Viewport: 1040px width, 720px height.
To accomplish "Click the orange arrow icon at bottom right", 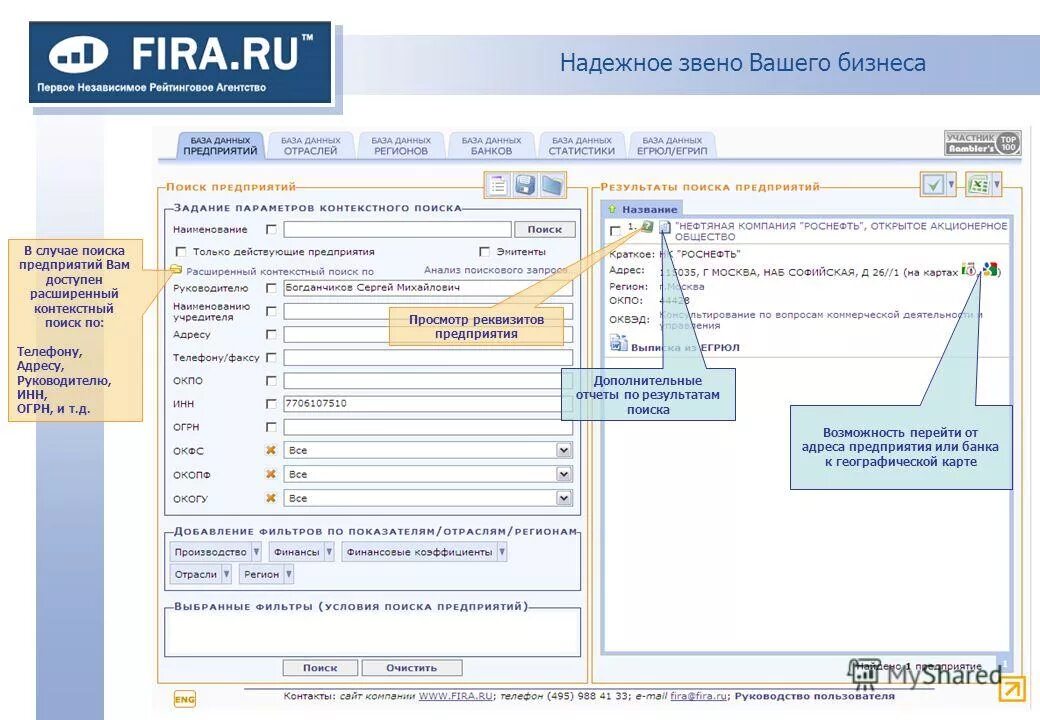I will tap(1011, 689).
